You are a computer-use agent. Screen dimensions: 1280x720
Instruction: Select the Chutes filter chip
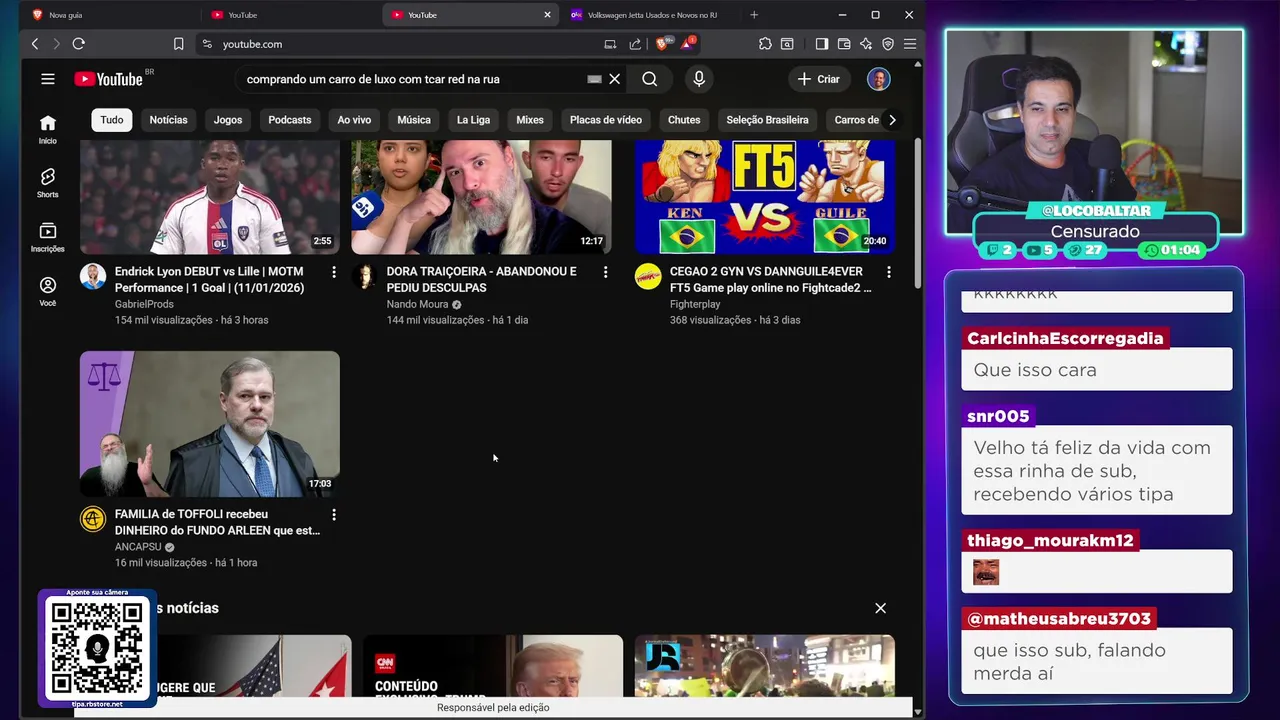[x=684, y=120]
